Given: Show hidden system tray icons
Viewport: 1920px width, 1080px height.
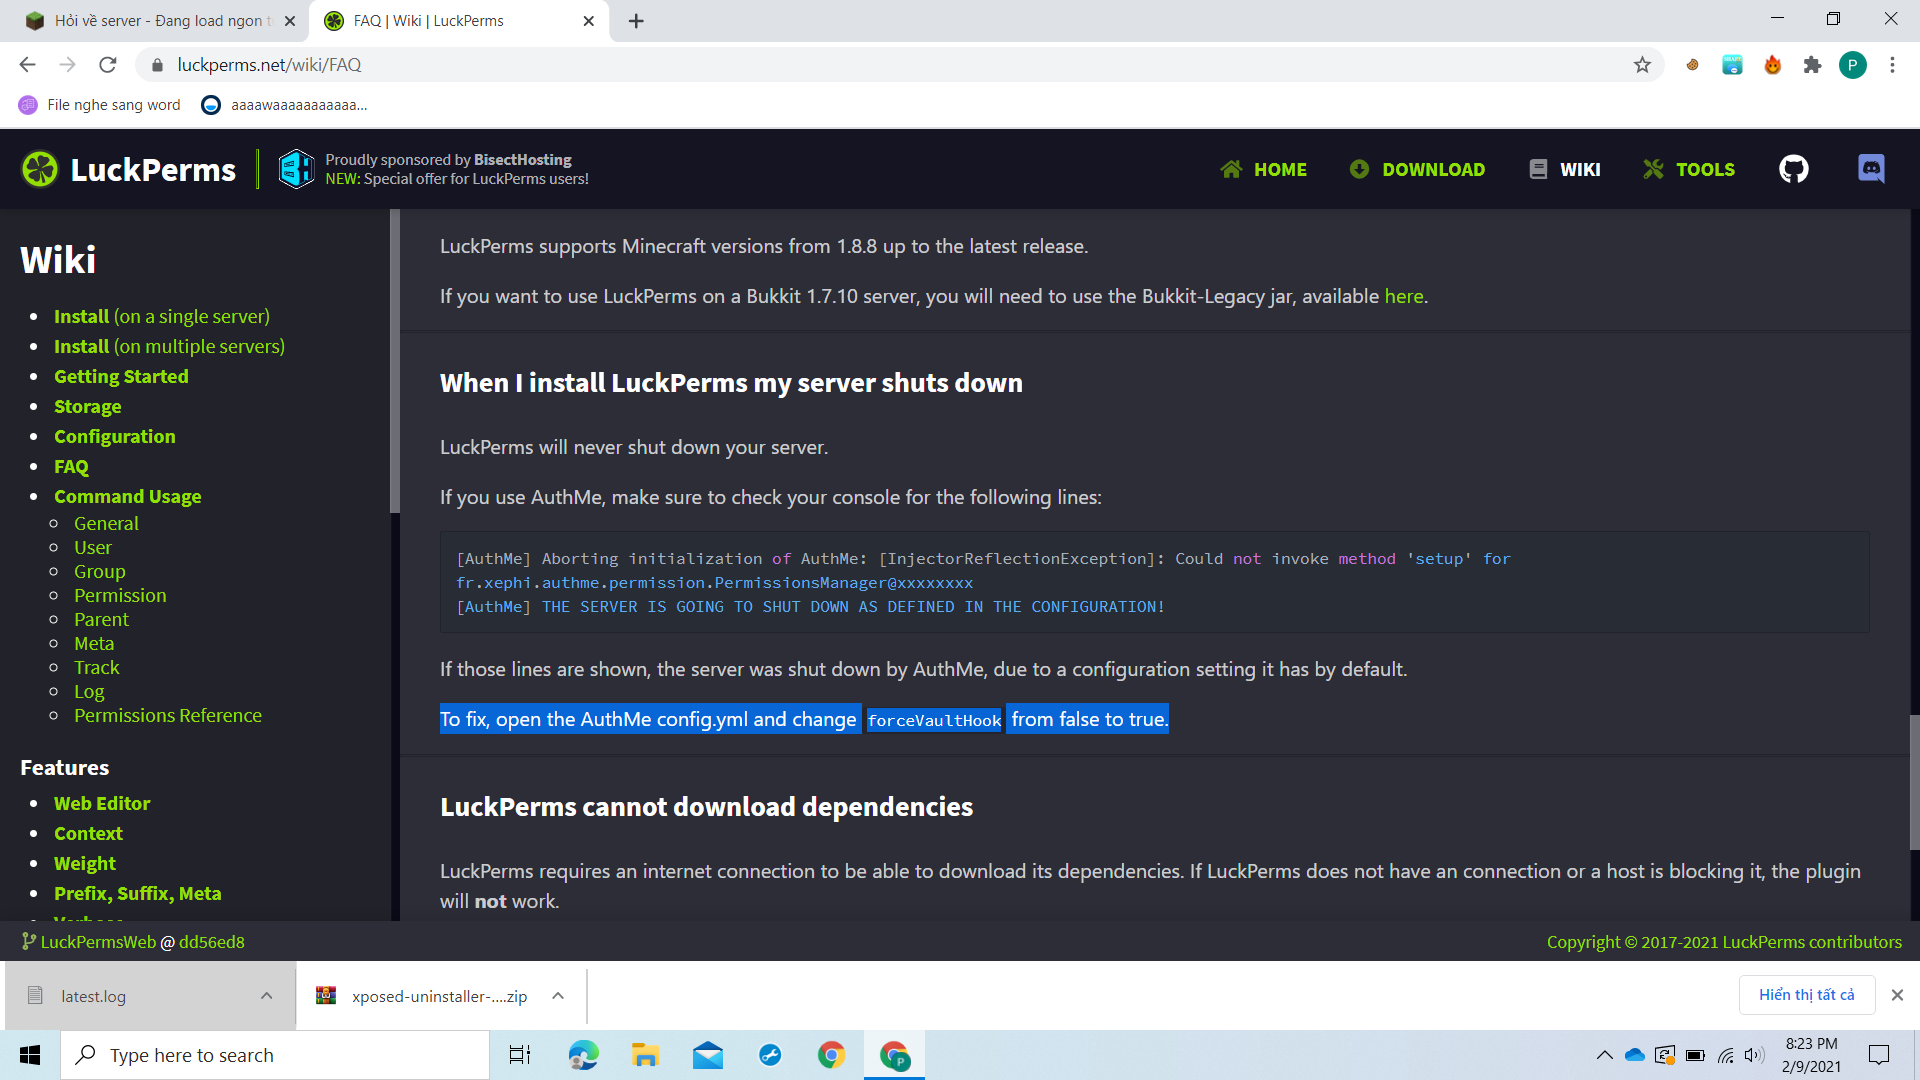Looking at the screenshot, I should (1604, 1055).
